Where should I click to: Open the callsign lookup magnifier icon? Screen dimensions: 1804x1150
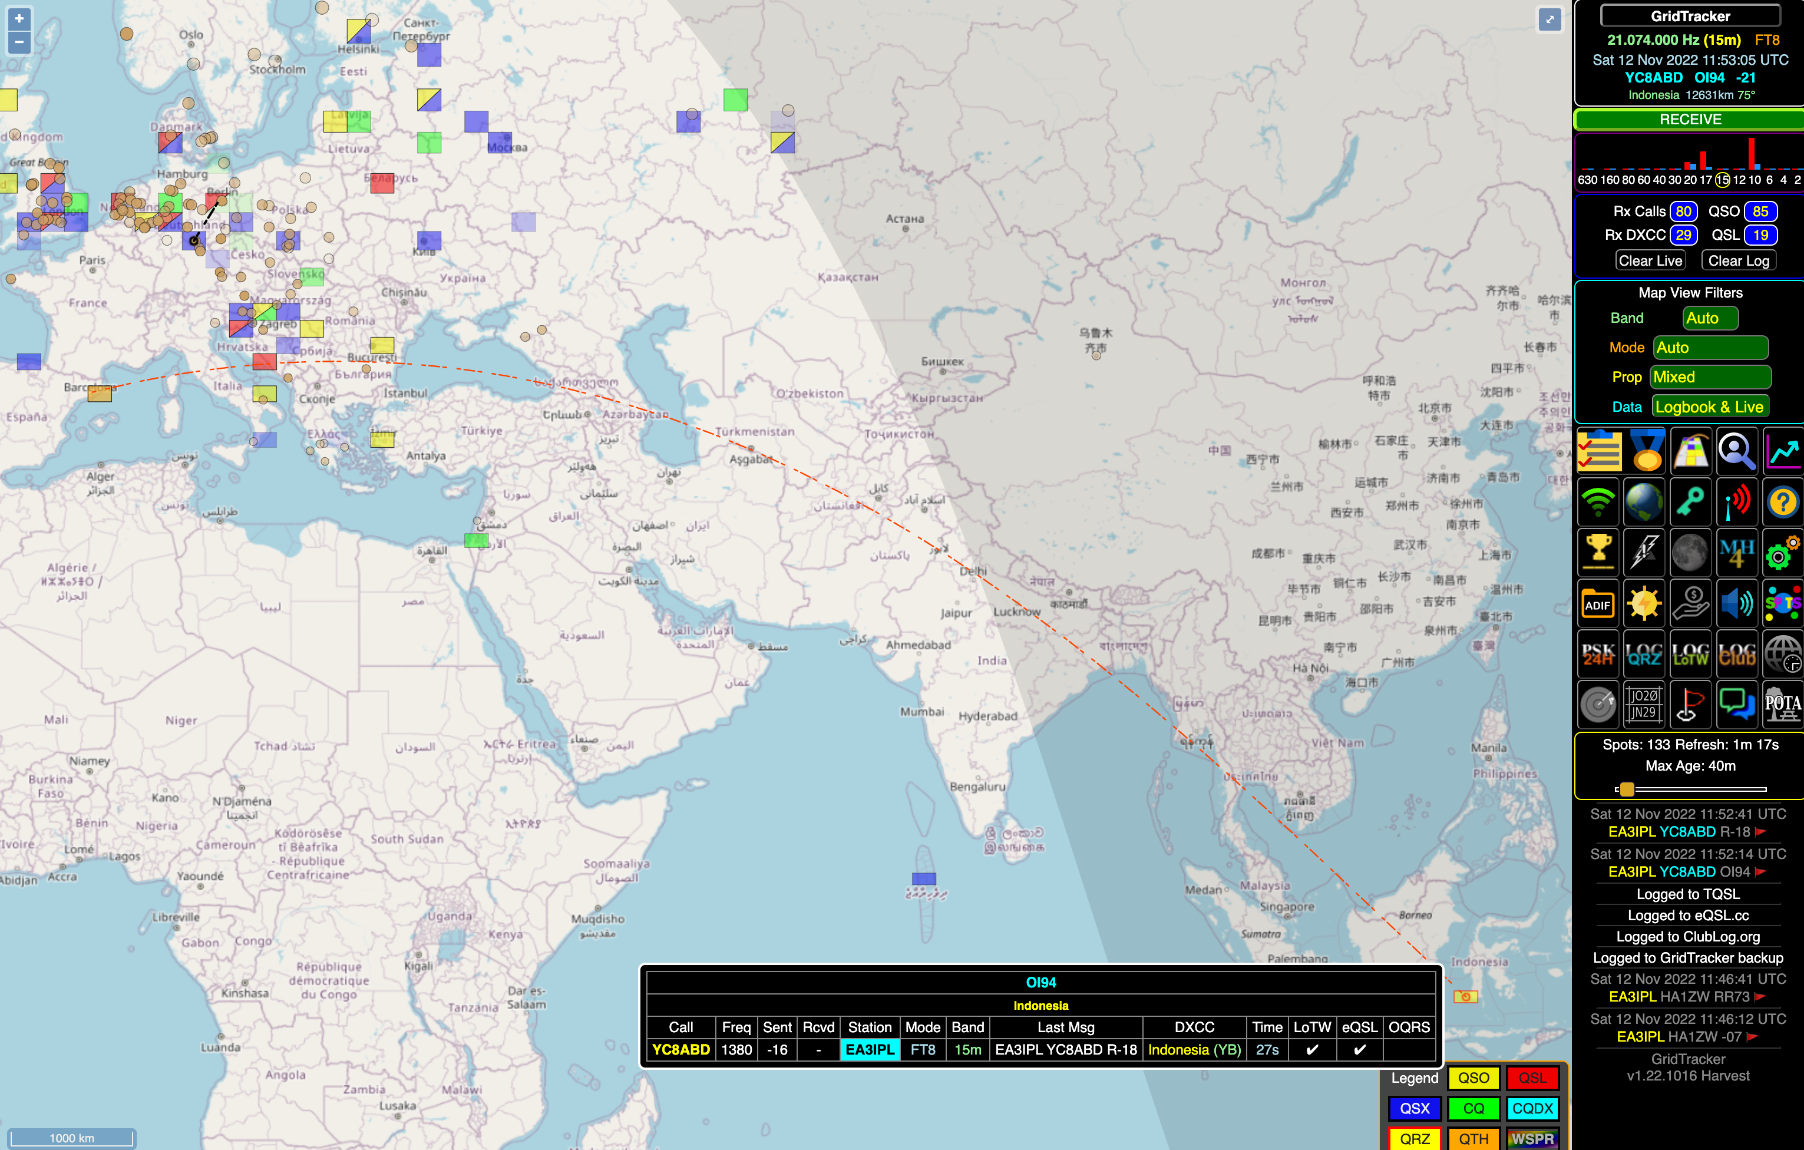1737,451
